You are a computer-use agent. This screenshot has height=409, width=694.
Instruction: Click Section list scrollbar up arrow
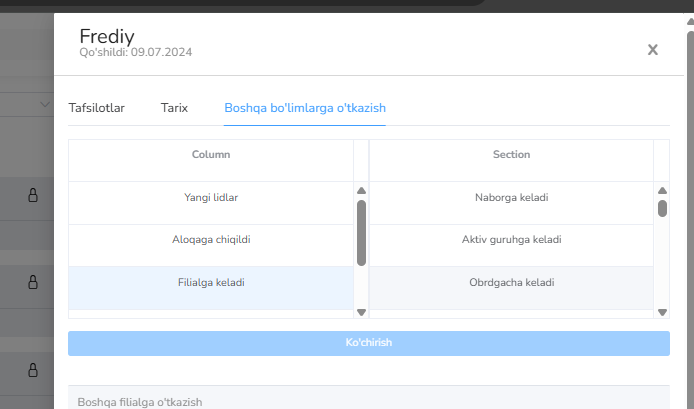[x=662, y=190]
